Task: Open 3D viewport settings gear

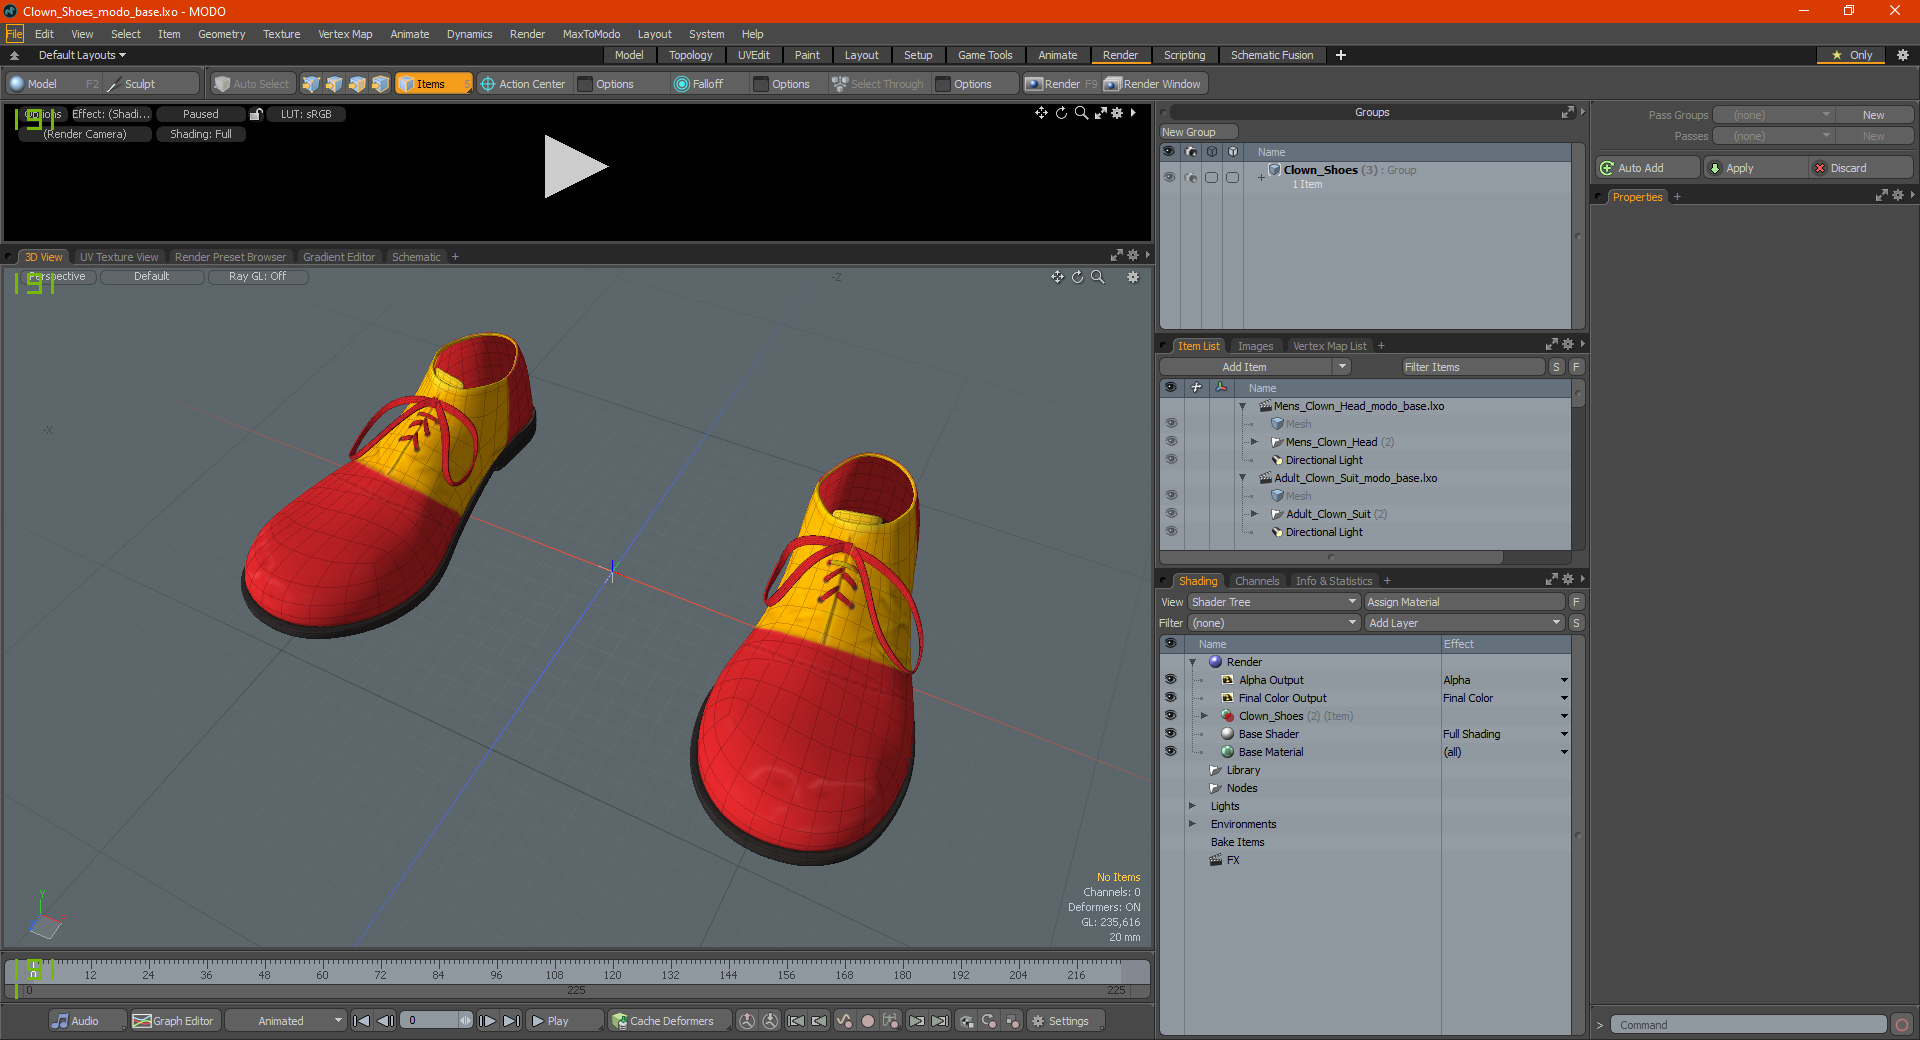Action: [x=1133, y=277]
